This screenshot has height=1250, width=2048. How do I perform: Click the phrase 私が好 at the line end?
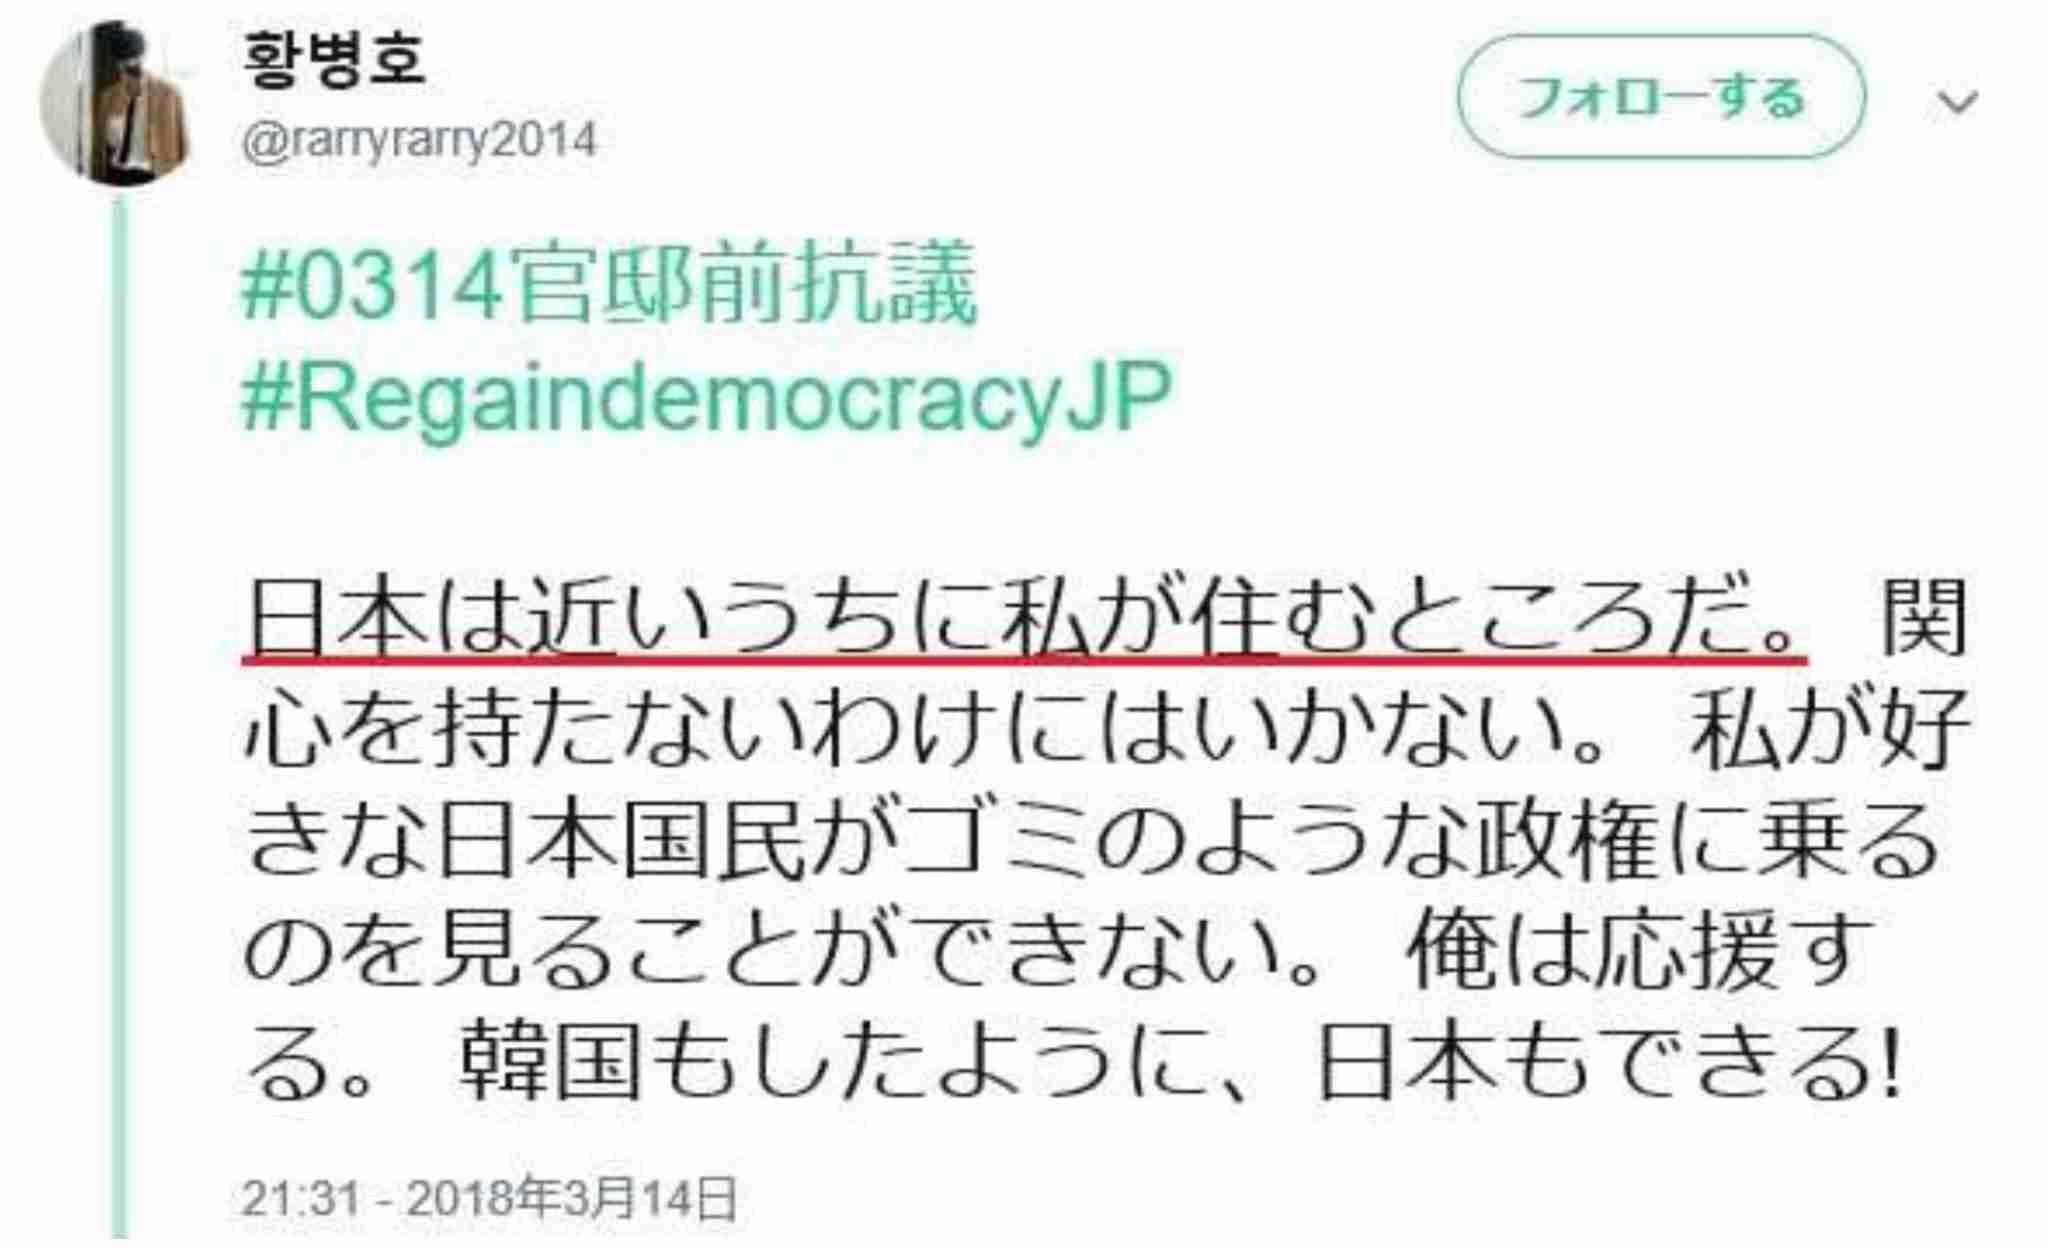(1829, 728)
